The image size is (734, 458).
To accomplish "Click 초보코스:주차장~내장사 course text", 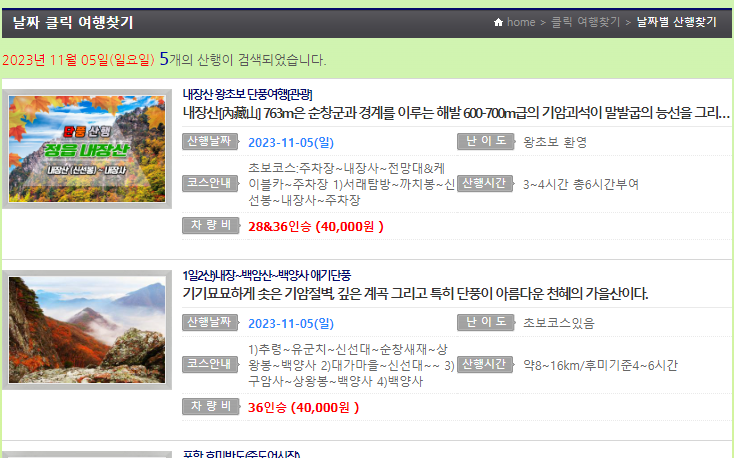I will [x=351, y=184].
